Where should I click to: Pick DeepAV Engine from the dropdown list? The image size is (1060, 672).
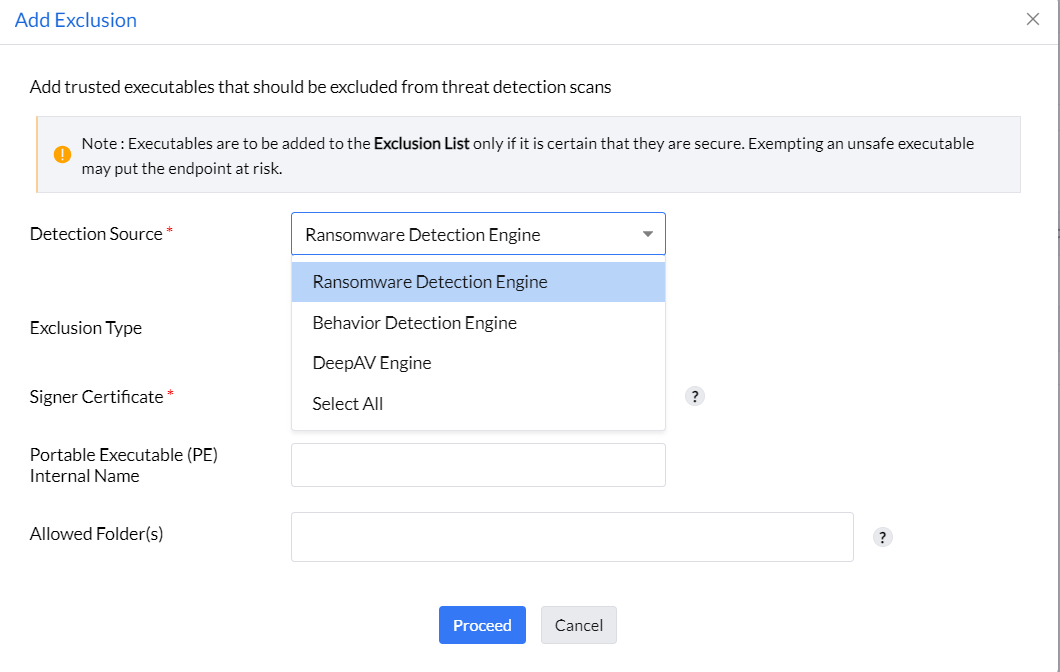[372, 363]
